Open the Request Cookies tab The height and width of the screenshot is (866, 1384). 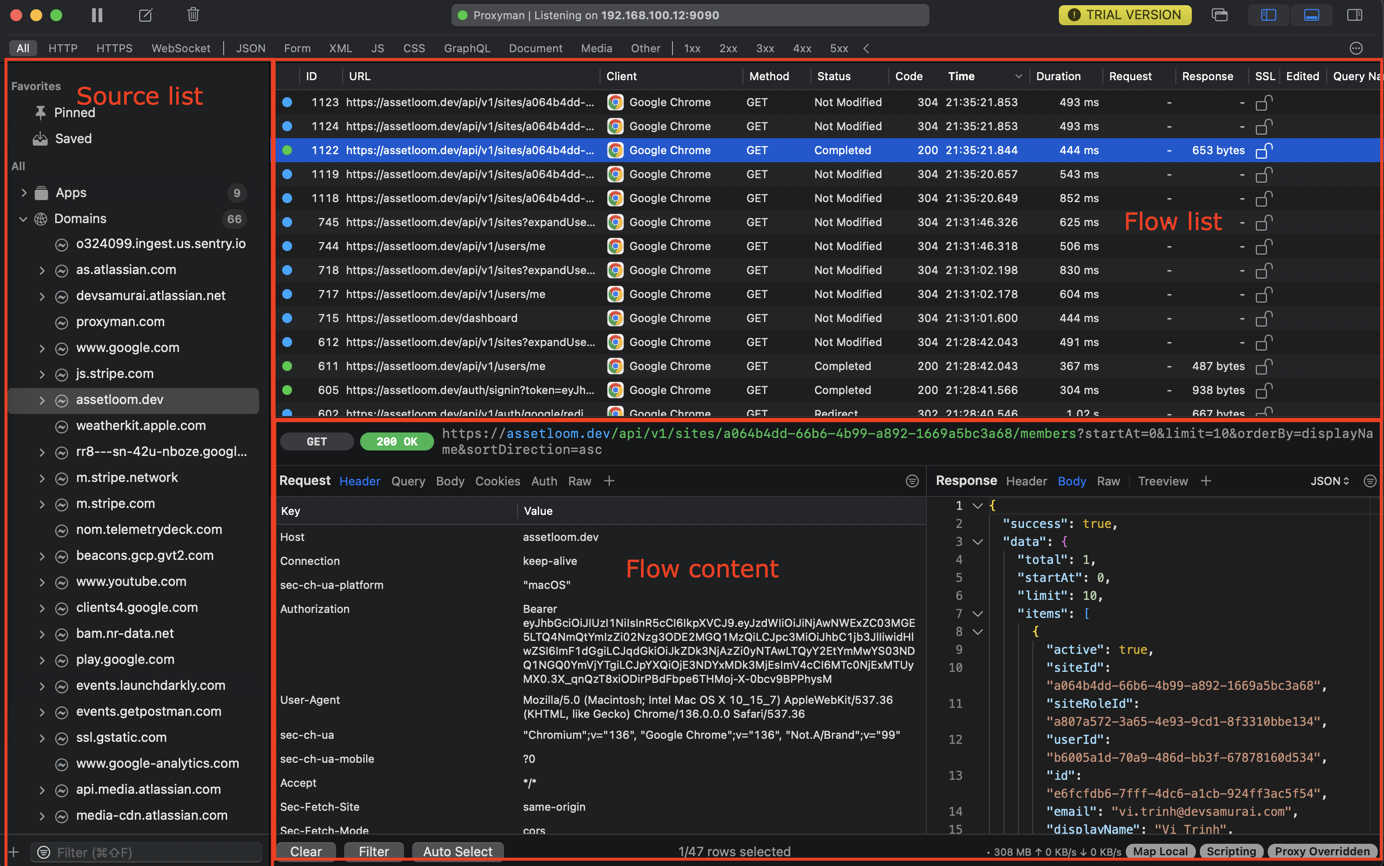[497, 481]
